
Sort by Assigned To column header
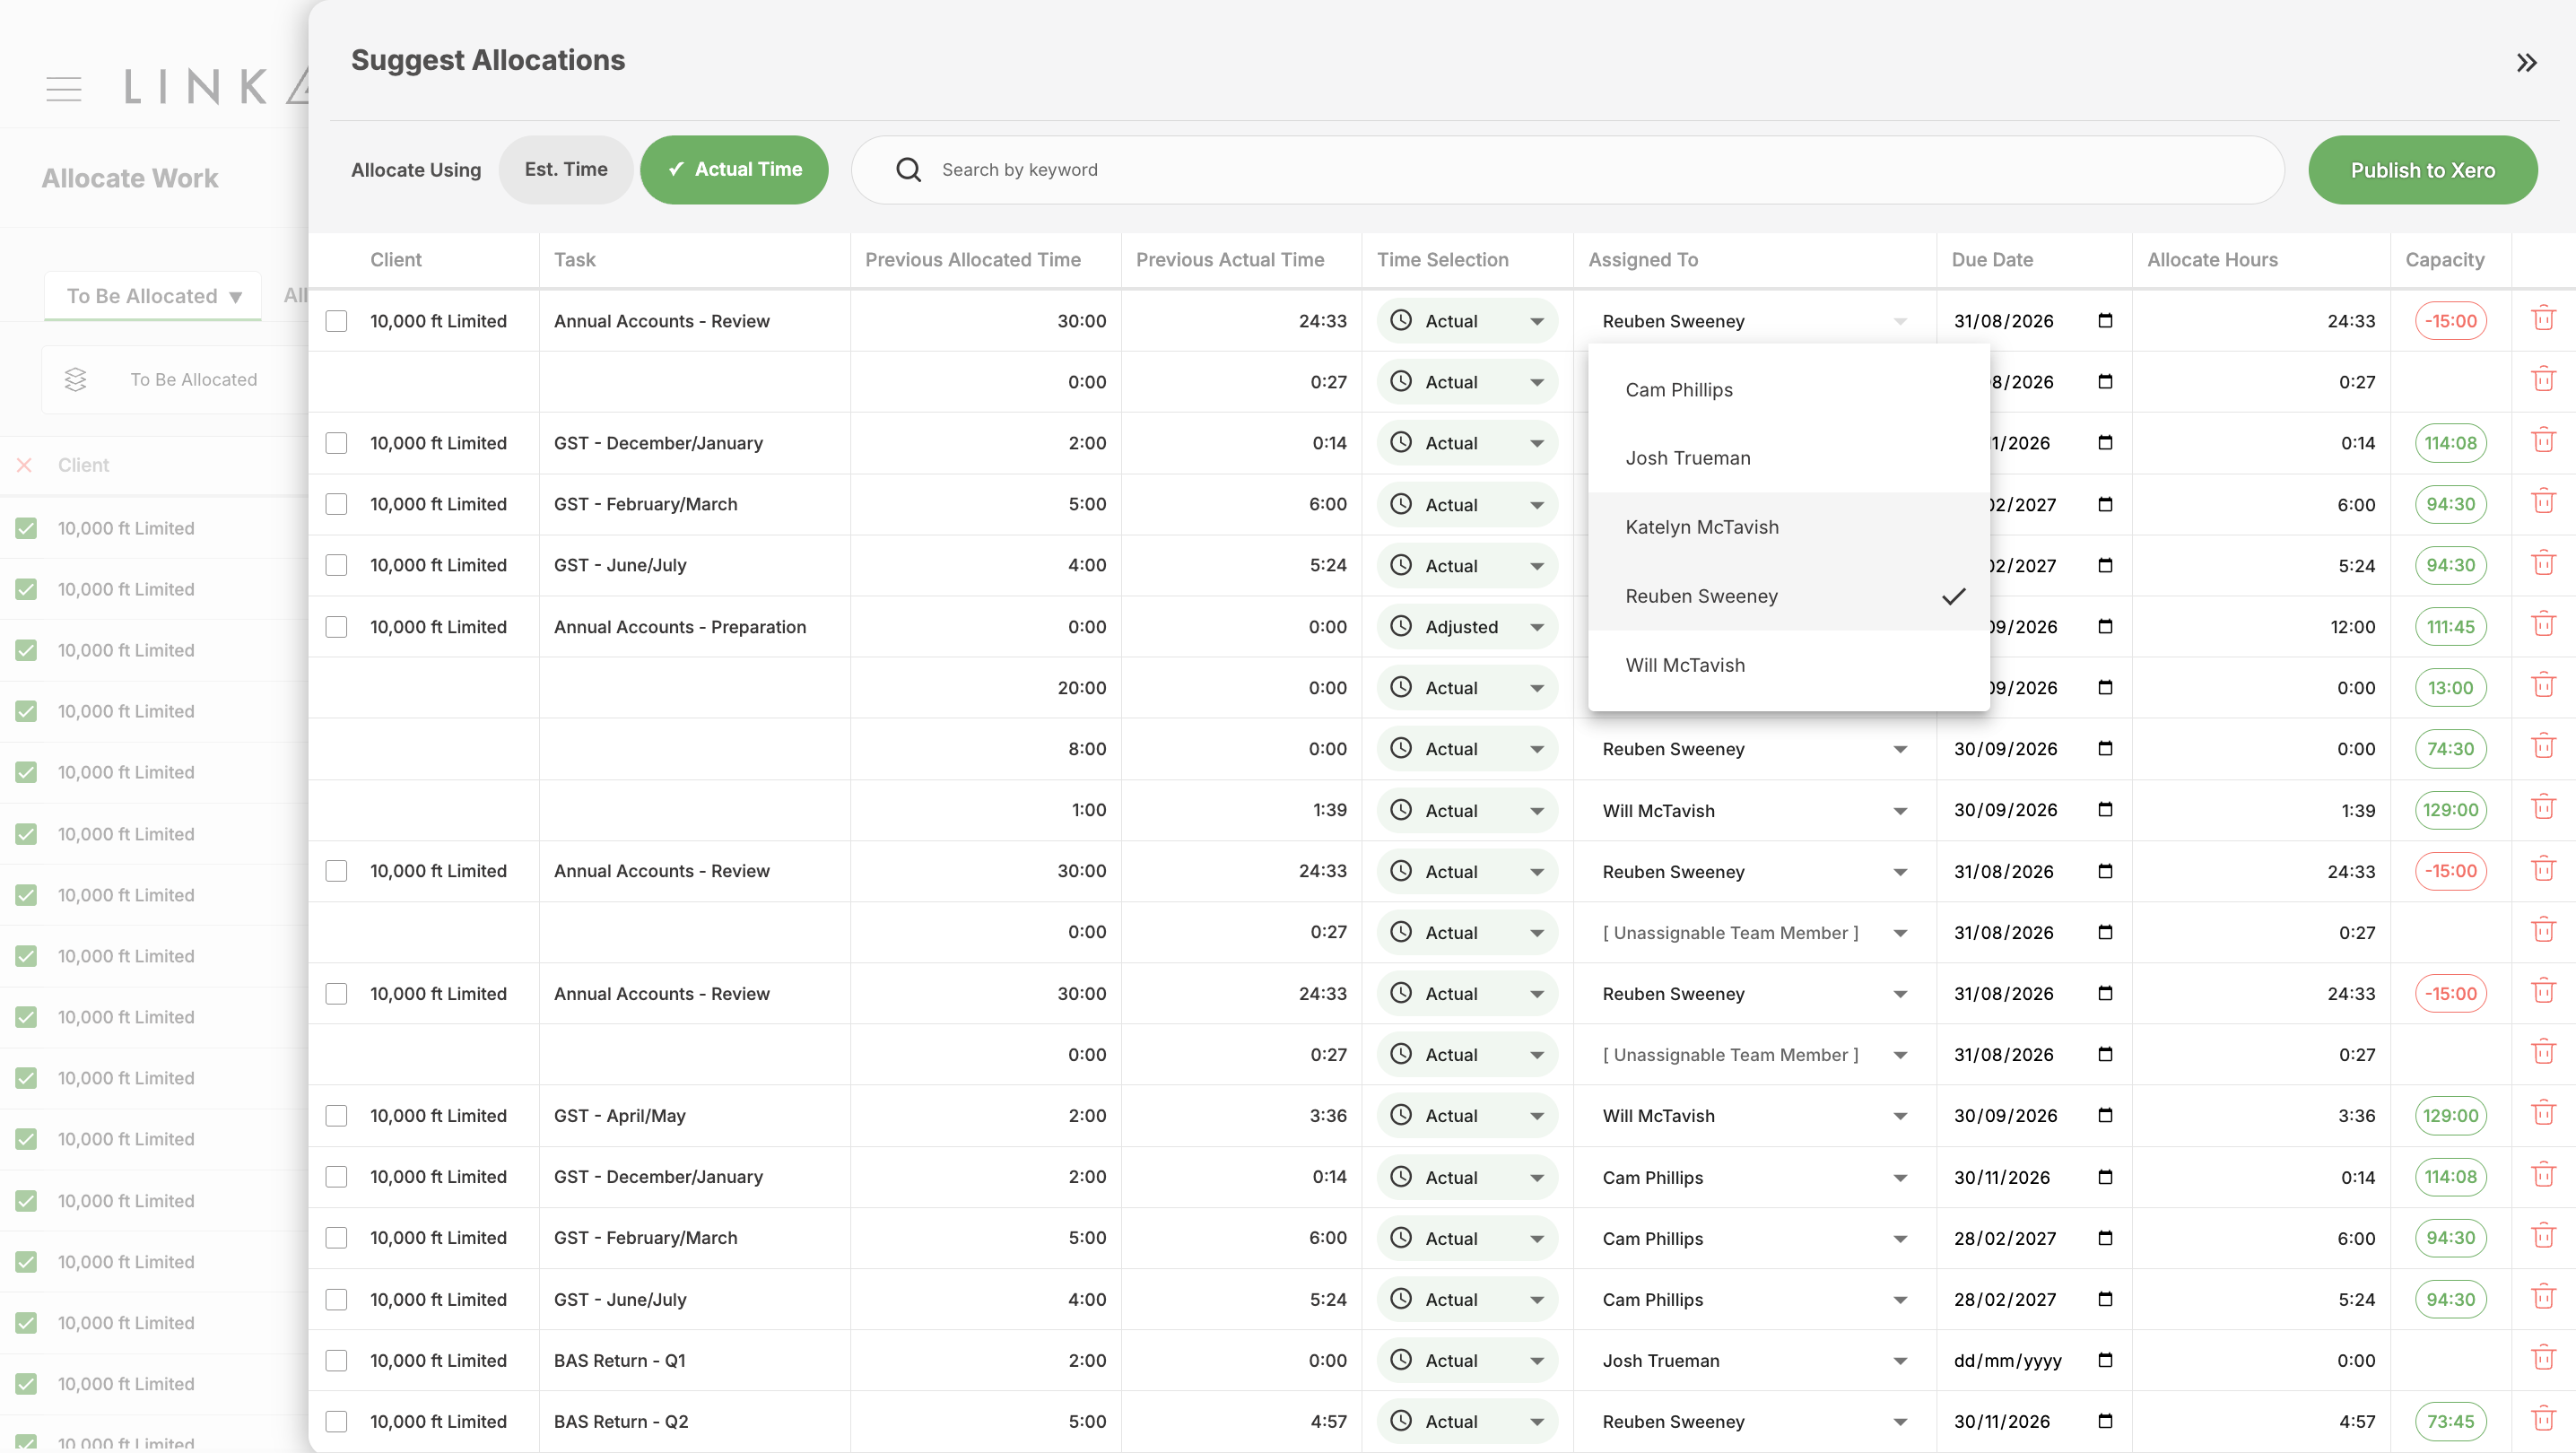(1643, 260)
